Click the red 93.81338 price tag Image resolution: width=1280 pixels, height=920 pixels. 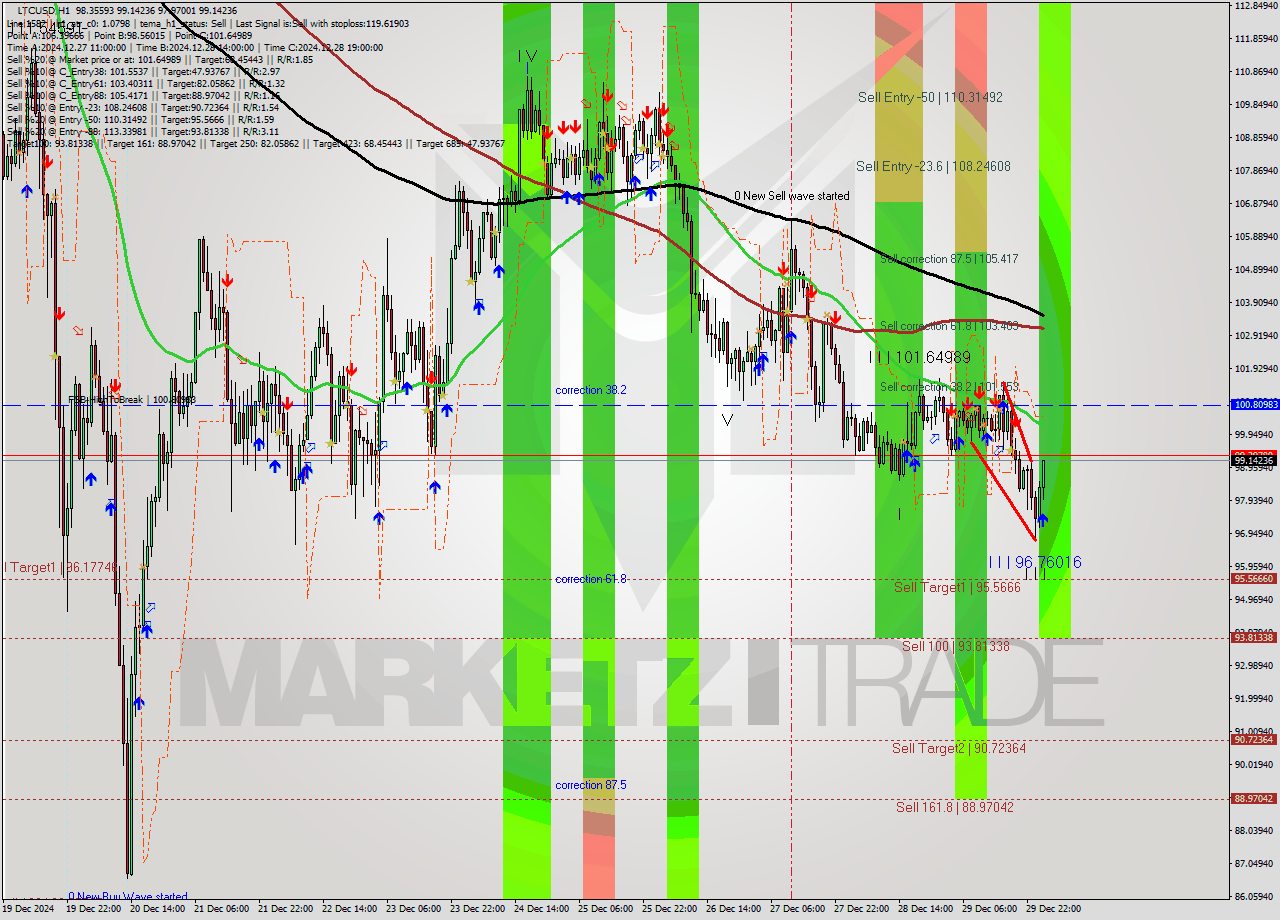coord(1254,638)
